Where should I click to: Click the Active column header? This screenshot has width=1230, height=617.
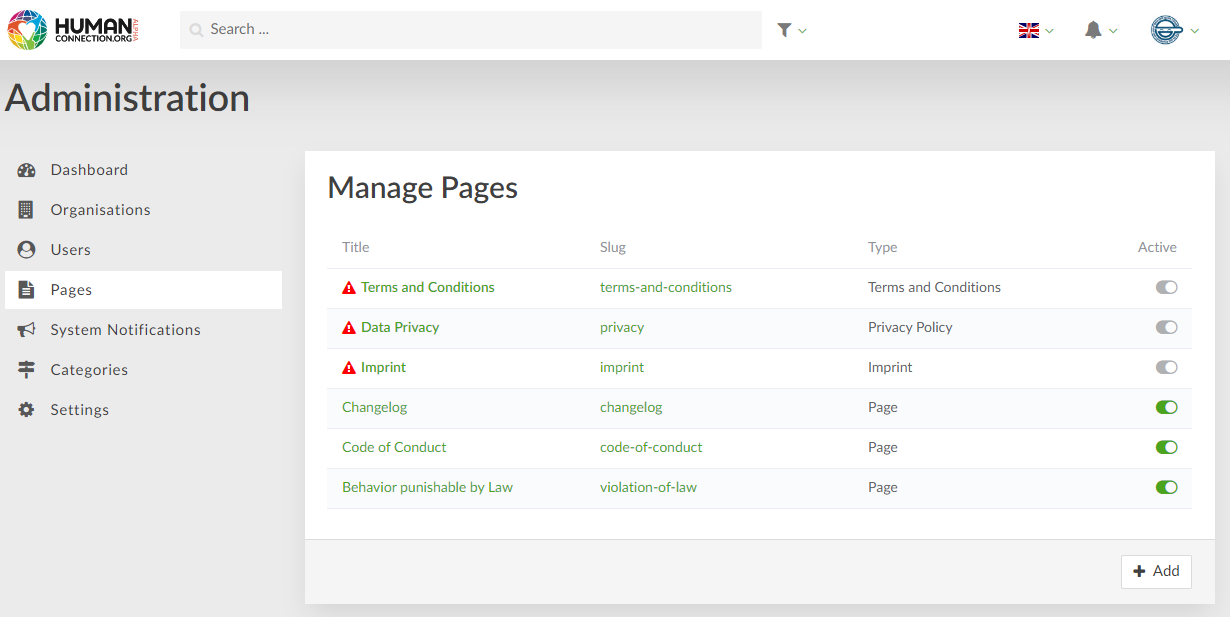1157,247
